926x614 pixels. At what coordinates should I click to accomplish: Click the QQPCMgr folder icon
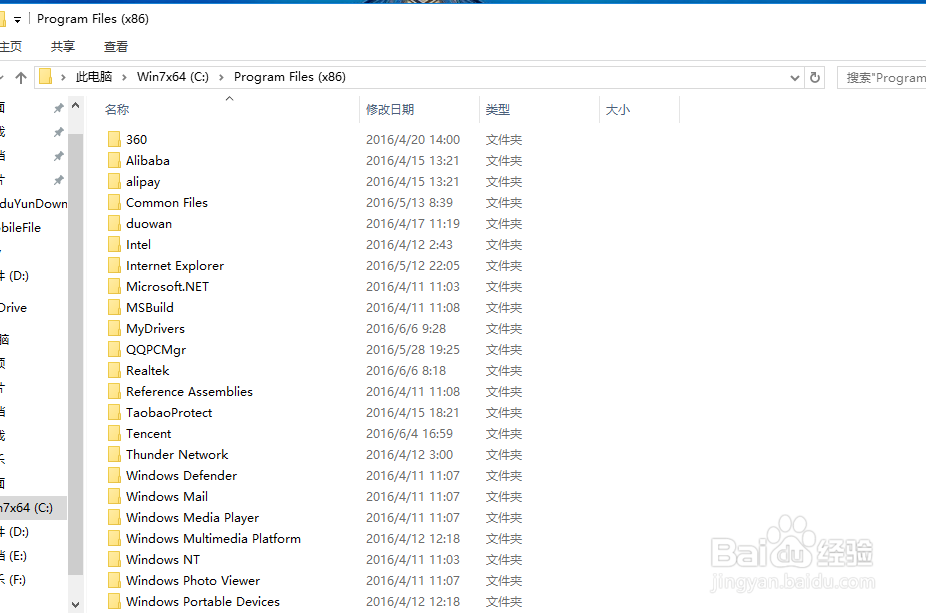coord(115,350)
